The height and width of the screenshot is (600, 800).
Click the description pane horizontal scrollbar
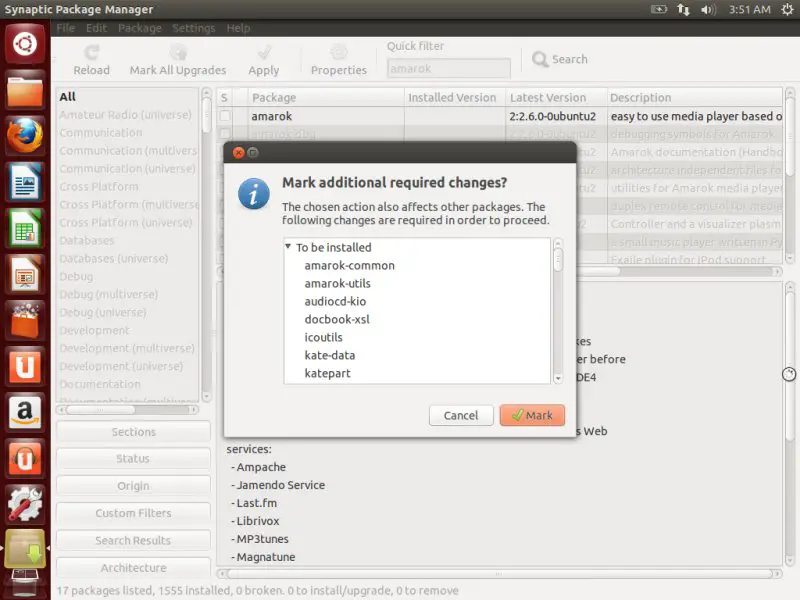click(x=499, y=574)
